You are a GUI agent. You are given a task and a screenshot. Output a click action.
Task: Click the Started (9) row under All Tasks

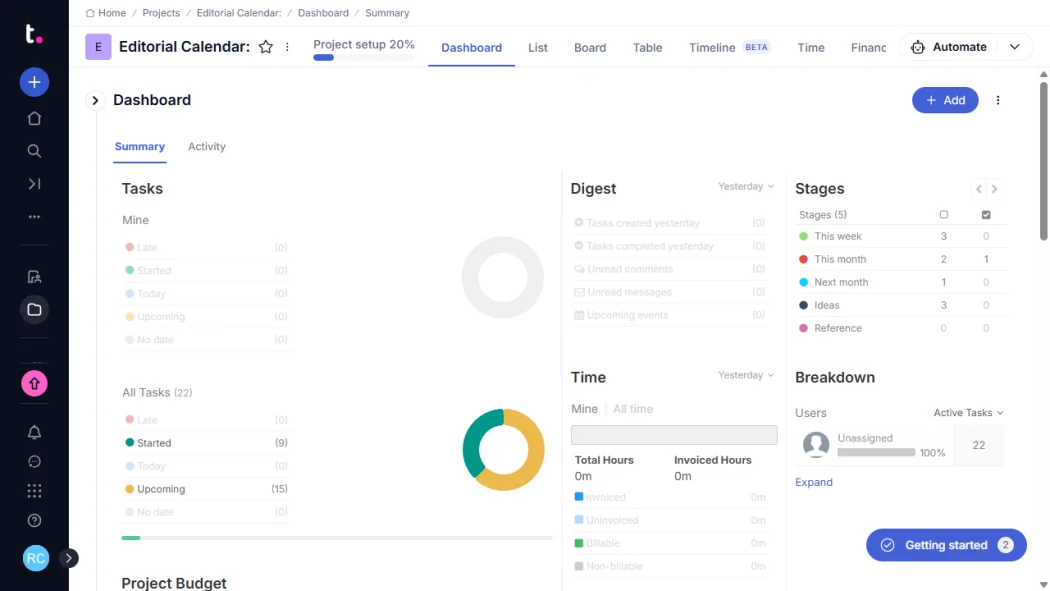(206, 443)
